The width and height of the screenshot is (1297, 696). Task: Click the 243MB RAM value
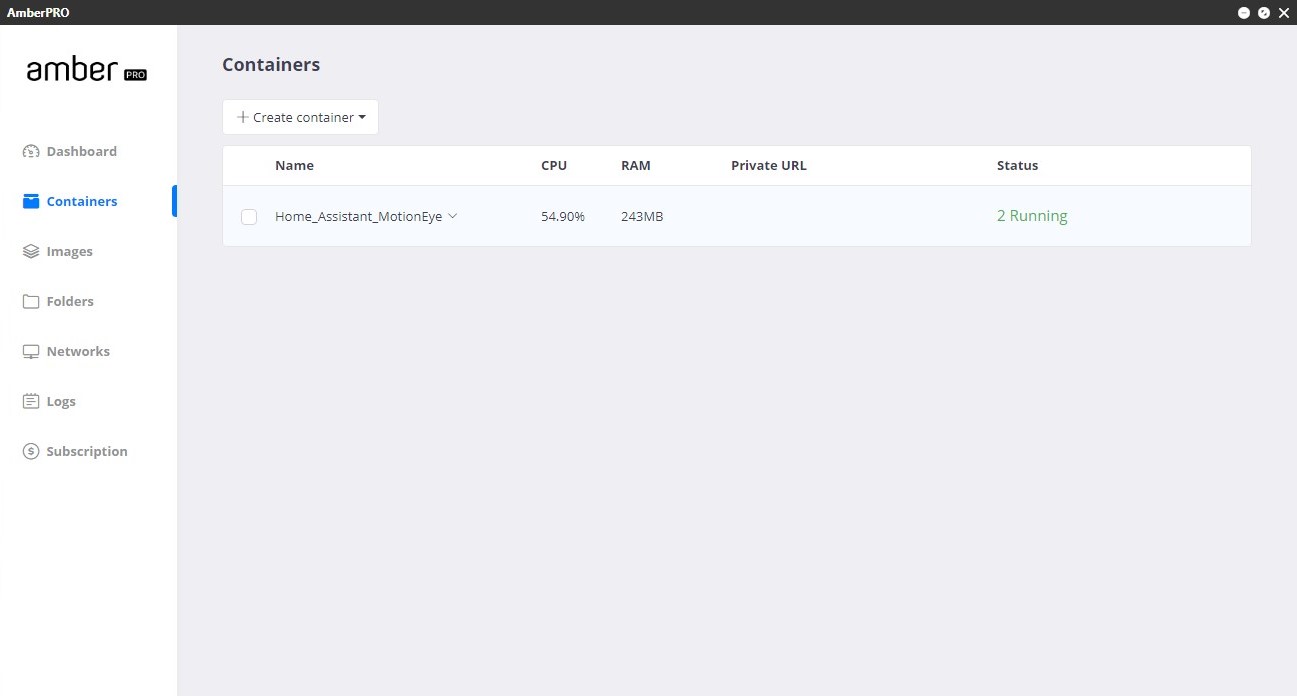click(642, 217)
